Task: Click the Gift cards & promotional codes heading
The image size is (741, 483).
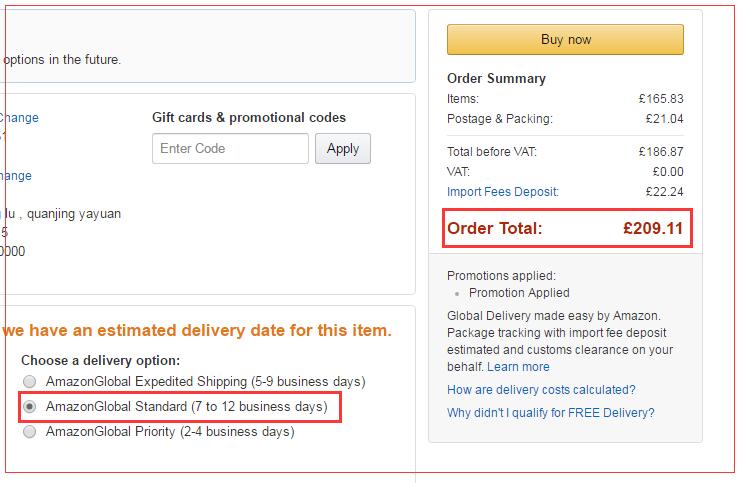Action: (249, 117)
